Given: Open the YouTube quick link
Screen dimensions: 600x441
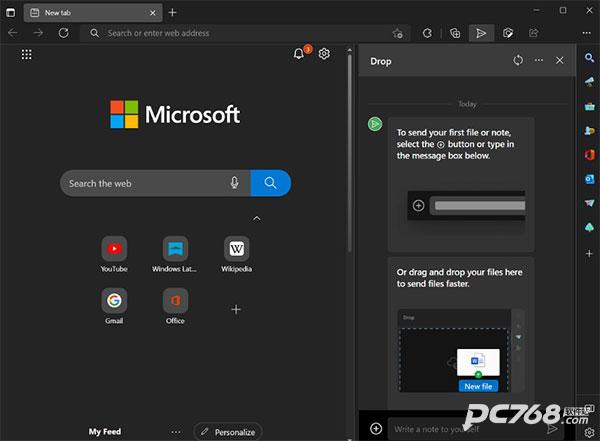Looking at the screenshot, I should click(x=114, y=254).
